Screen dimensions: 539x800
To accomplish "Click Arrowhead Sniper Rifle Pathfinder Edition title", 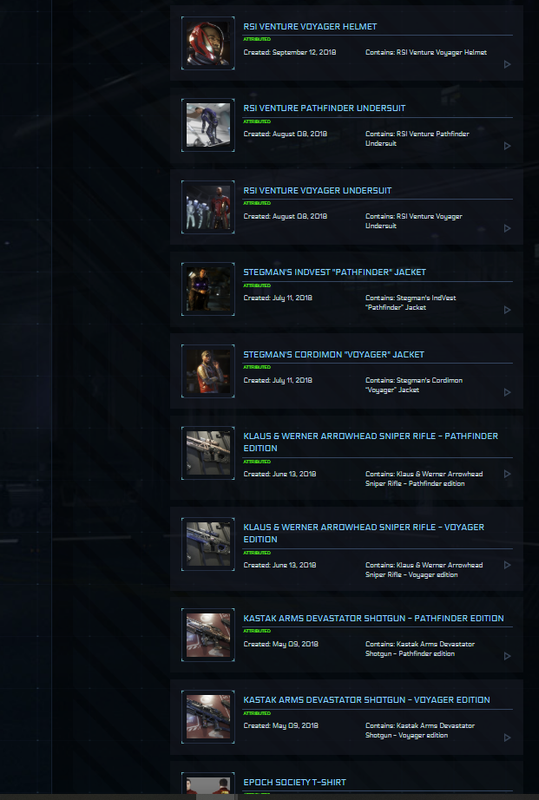I will 371,442.
